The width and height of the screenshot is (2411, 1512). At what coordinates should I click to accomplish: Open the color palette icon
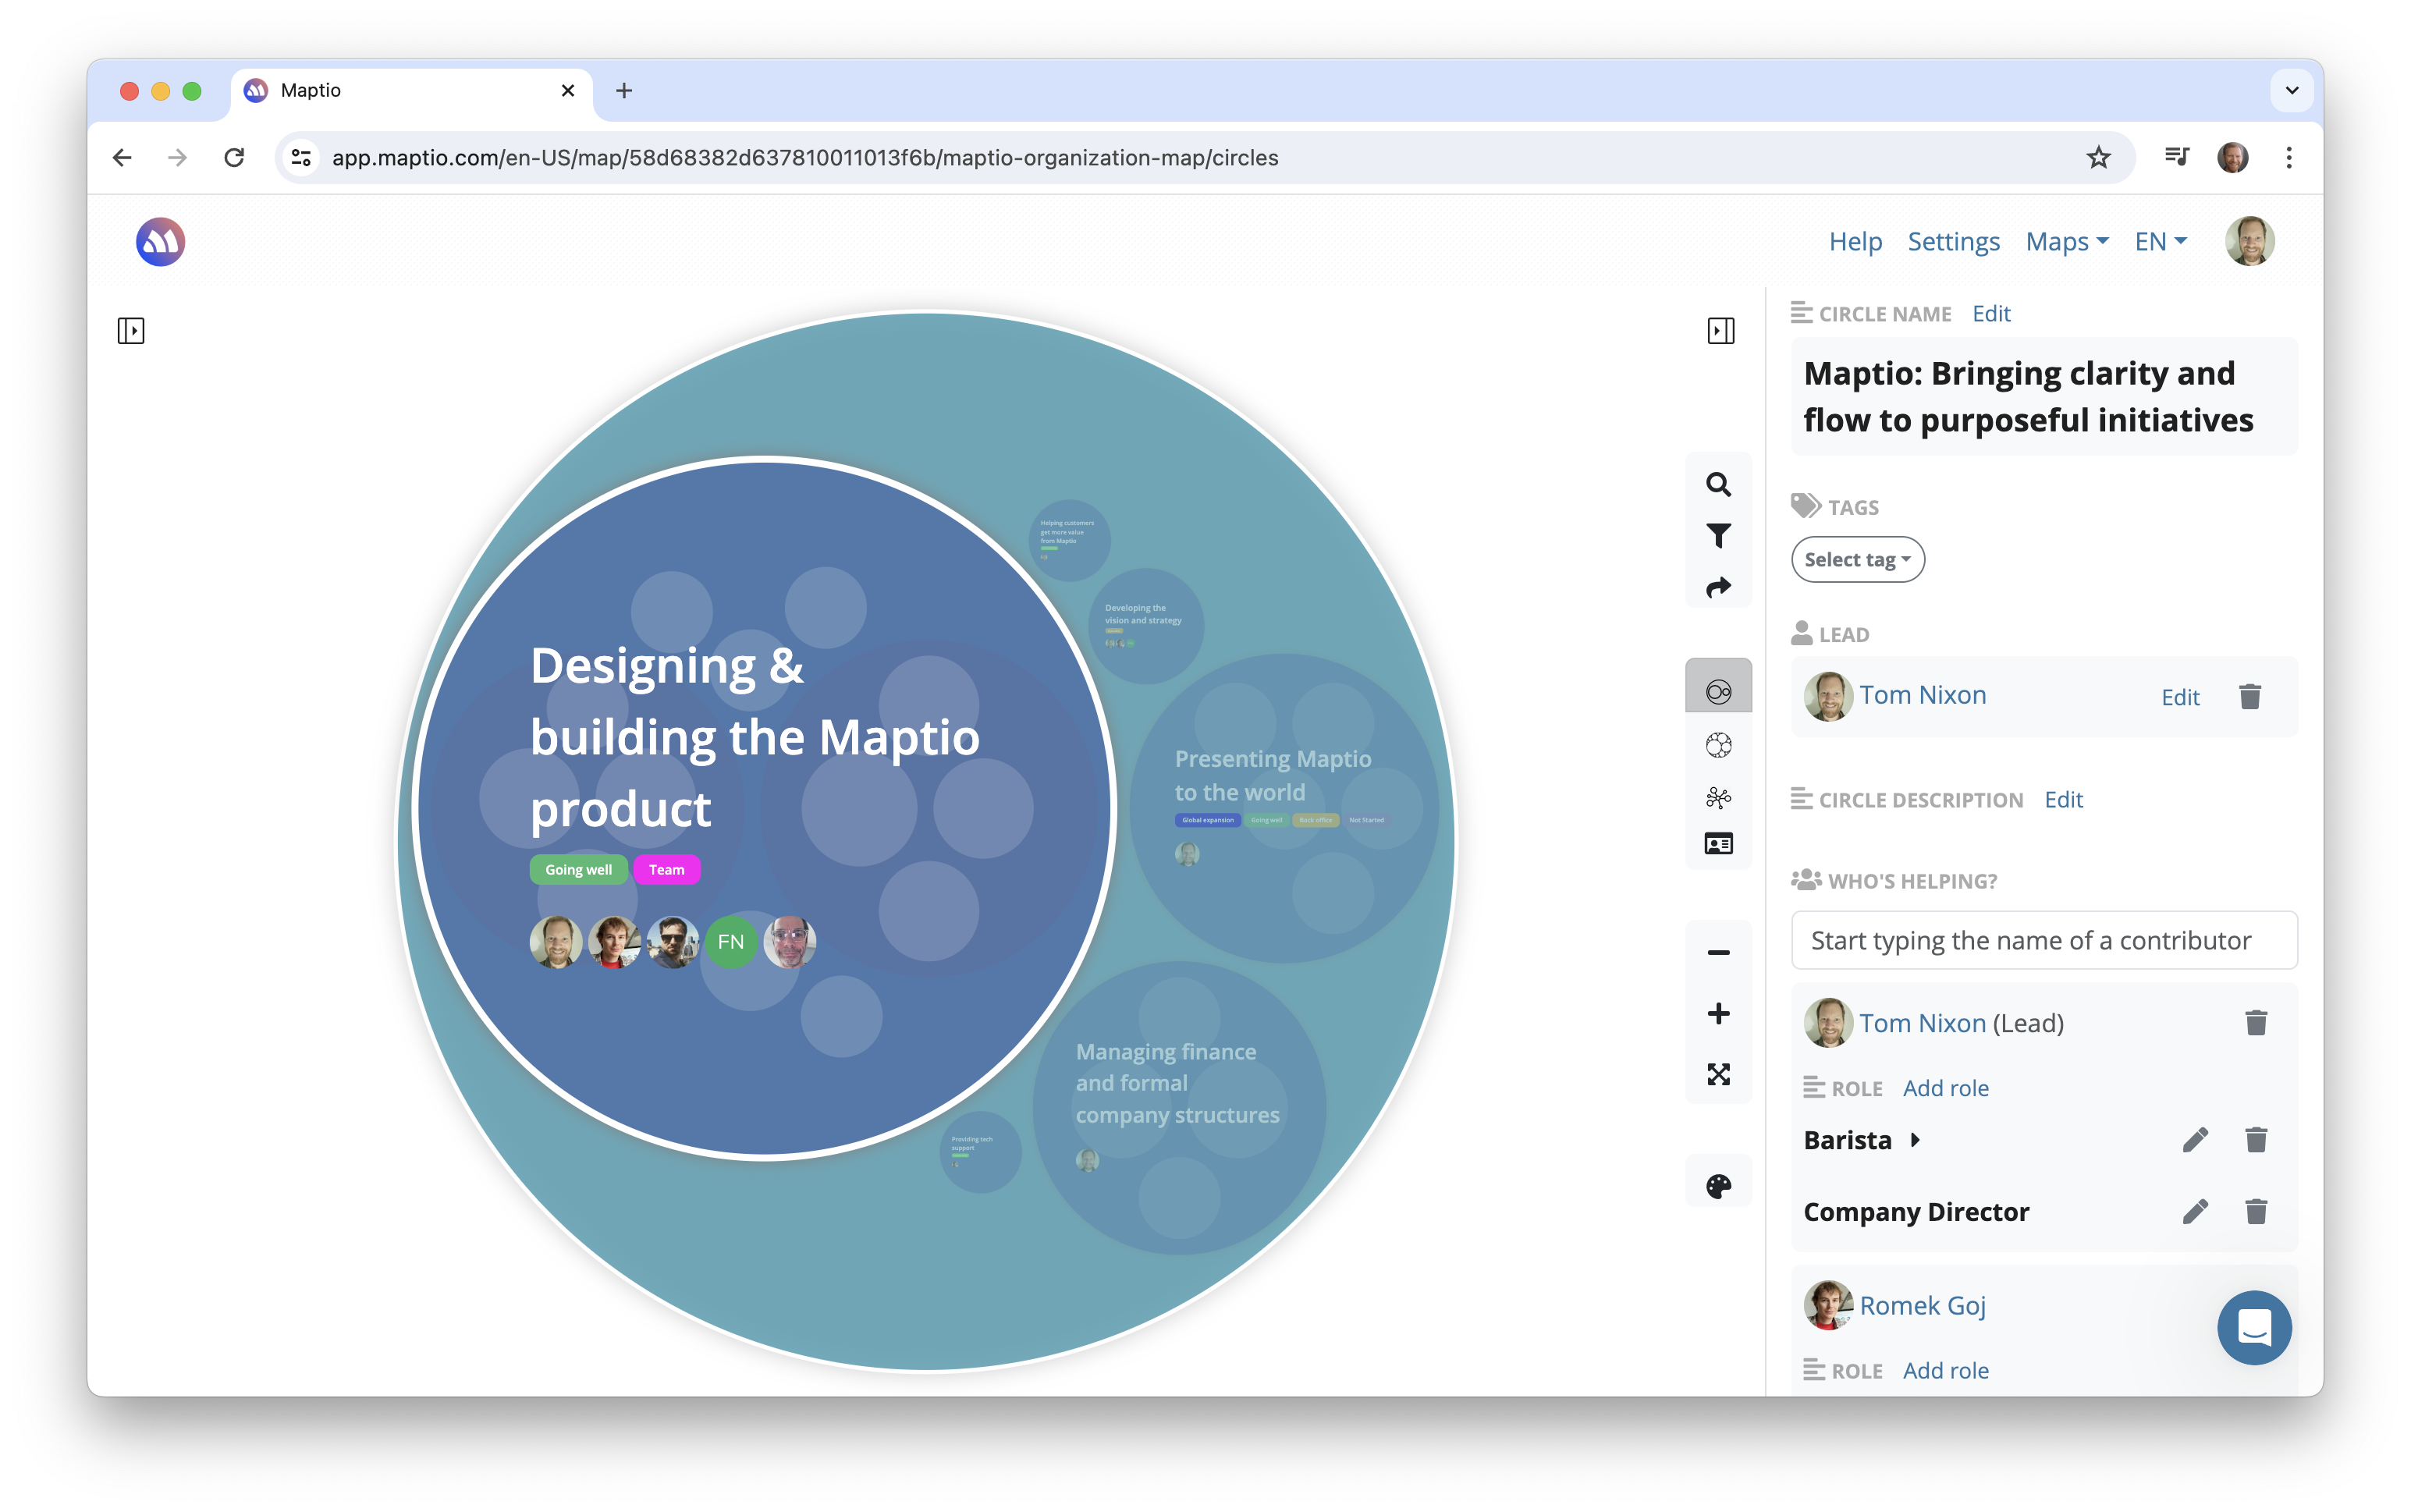[1718, 1186]
